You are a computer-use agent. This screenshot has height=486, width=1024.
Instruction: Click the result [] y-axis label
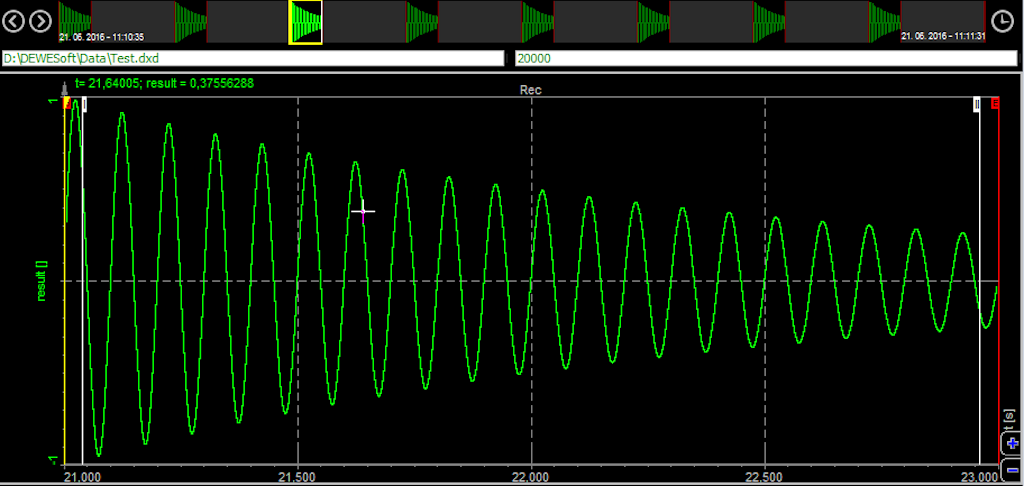42,281
